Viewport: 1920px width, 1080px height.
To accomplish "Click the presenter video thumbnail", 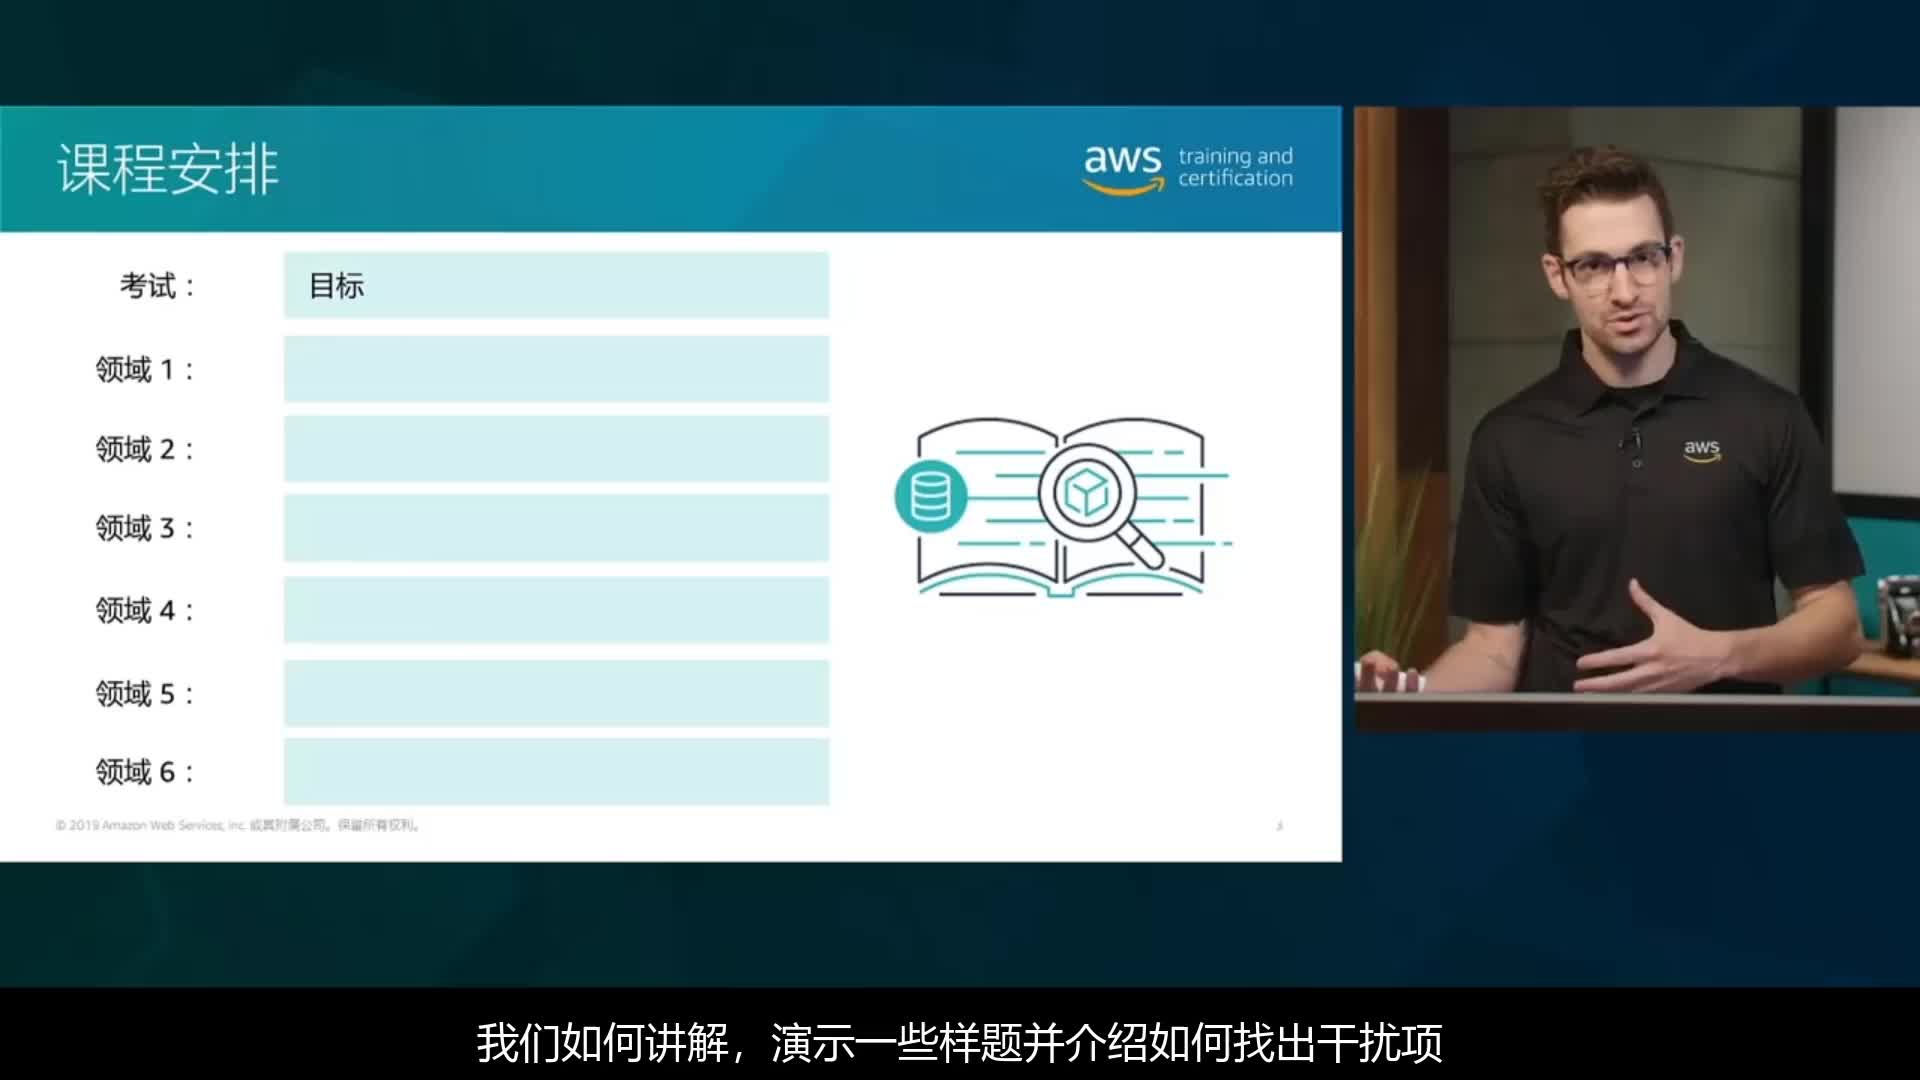I will pos(1636,420).
